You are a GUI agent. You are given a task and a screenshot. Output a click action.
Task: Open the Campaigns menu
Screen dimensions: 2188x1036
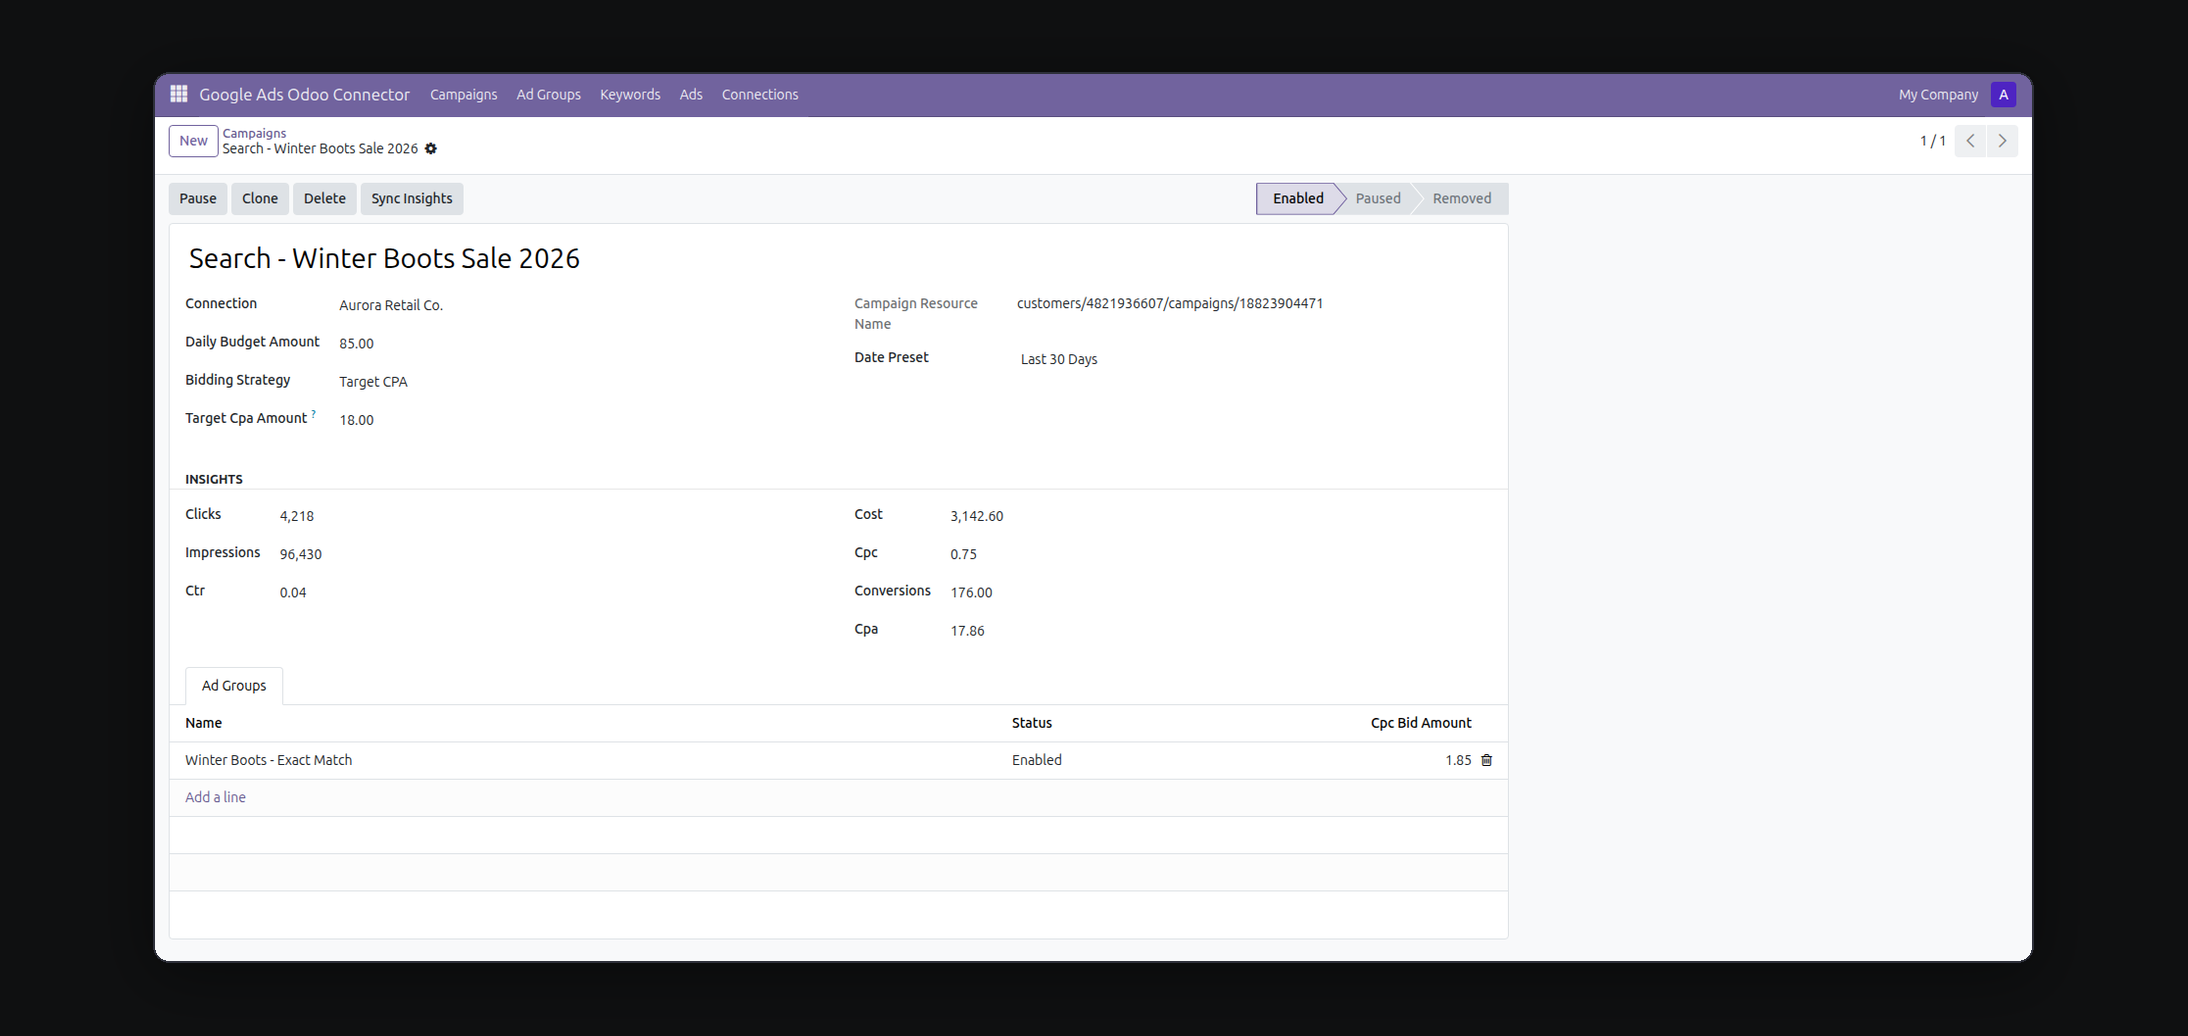tap(463, 94)
